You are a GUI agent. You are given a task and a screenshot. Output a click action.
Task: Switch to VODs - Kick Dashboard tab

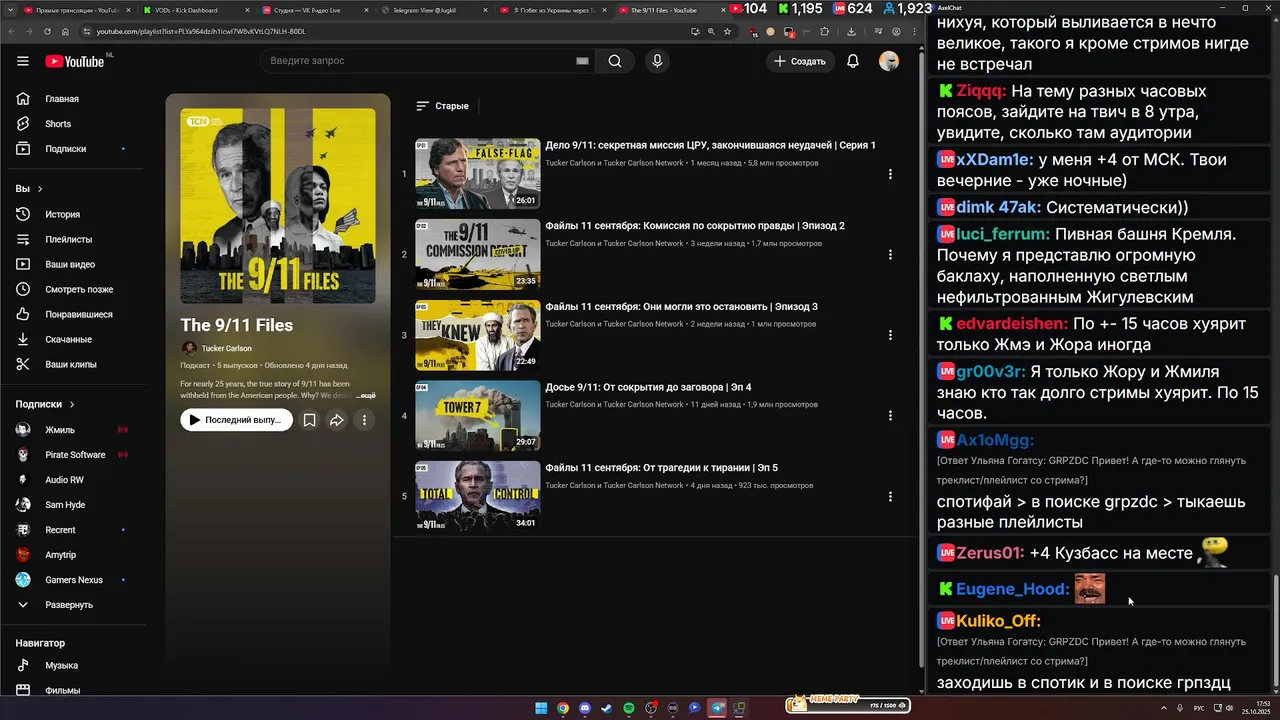point(195,10)
